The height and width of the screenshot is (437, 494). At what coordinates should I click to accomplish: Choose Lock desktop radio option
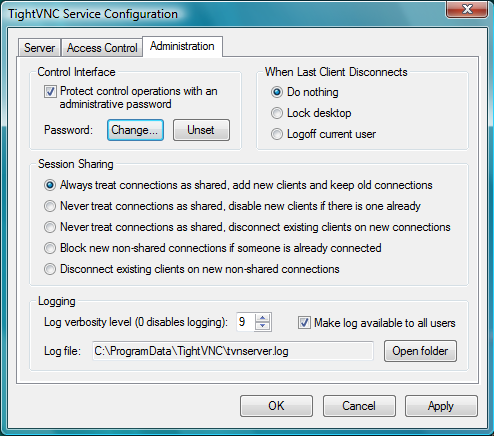pyautogui.click(x=277, y=113)
